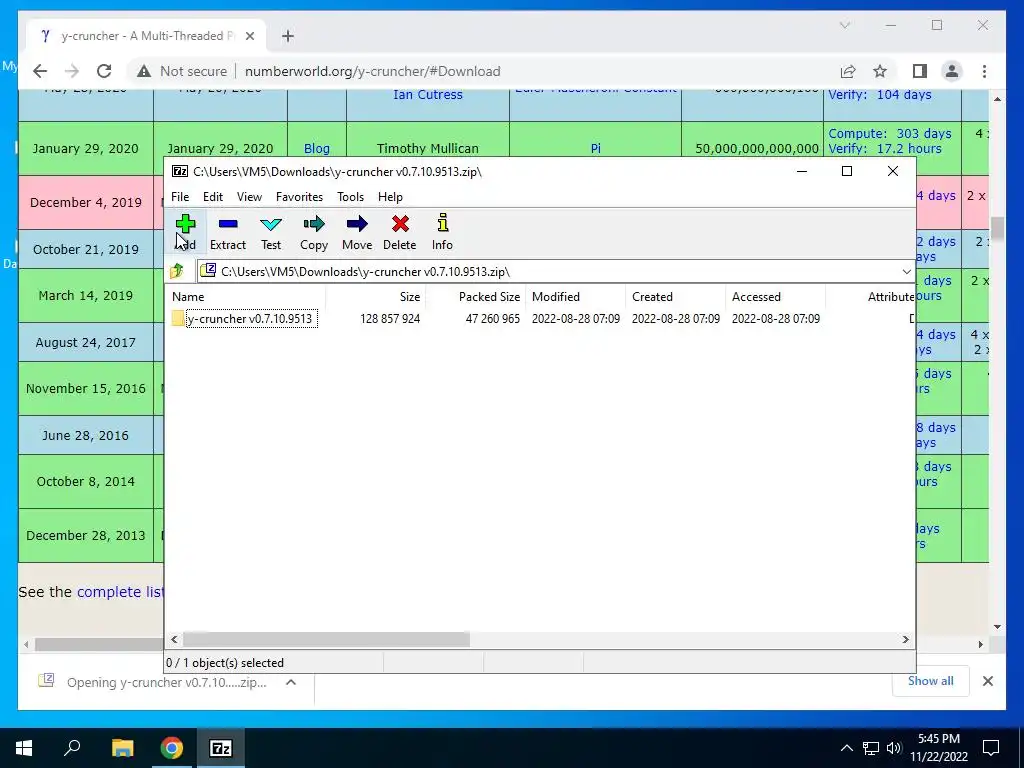Open Chrome's three-dot menu

[x=984, y=71]
